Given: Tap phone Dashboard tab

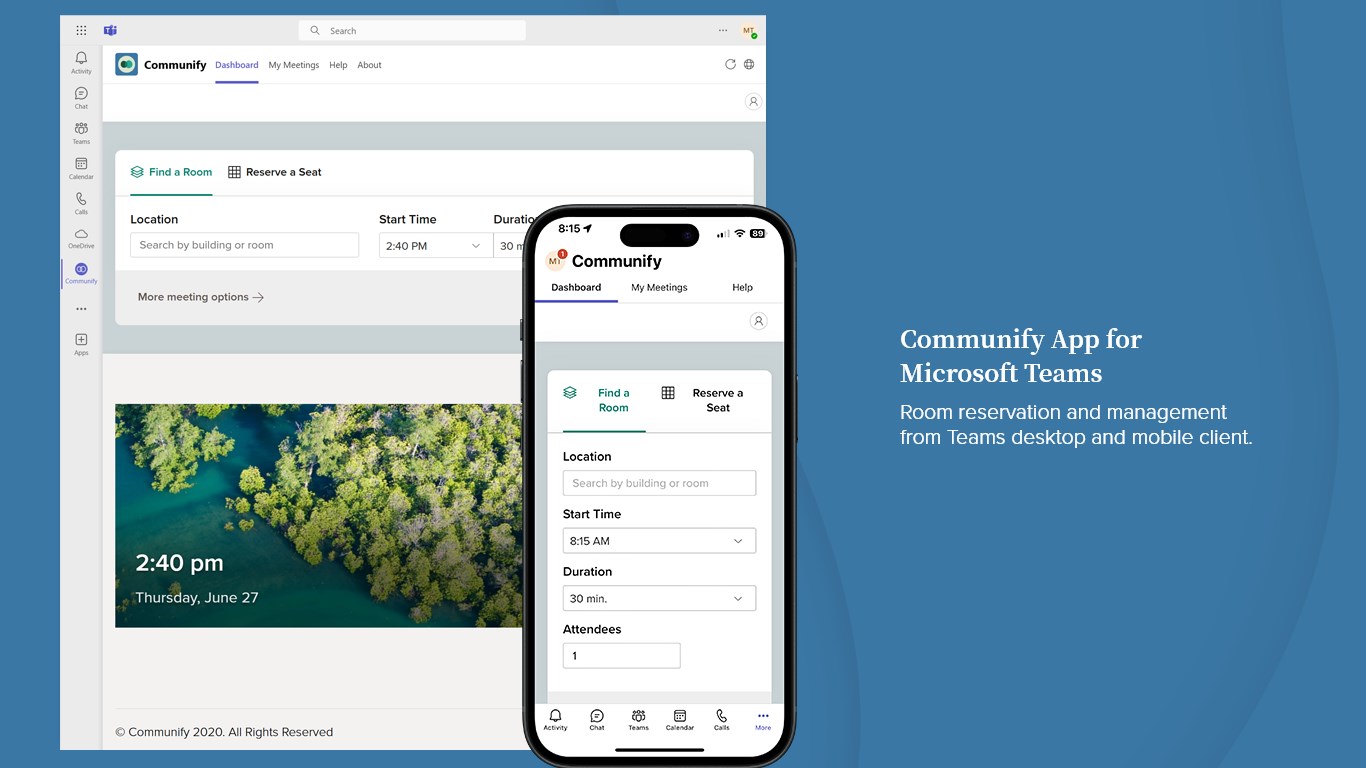Looking at the screenshot, I should point(576,287).
